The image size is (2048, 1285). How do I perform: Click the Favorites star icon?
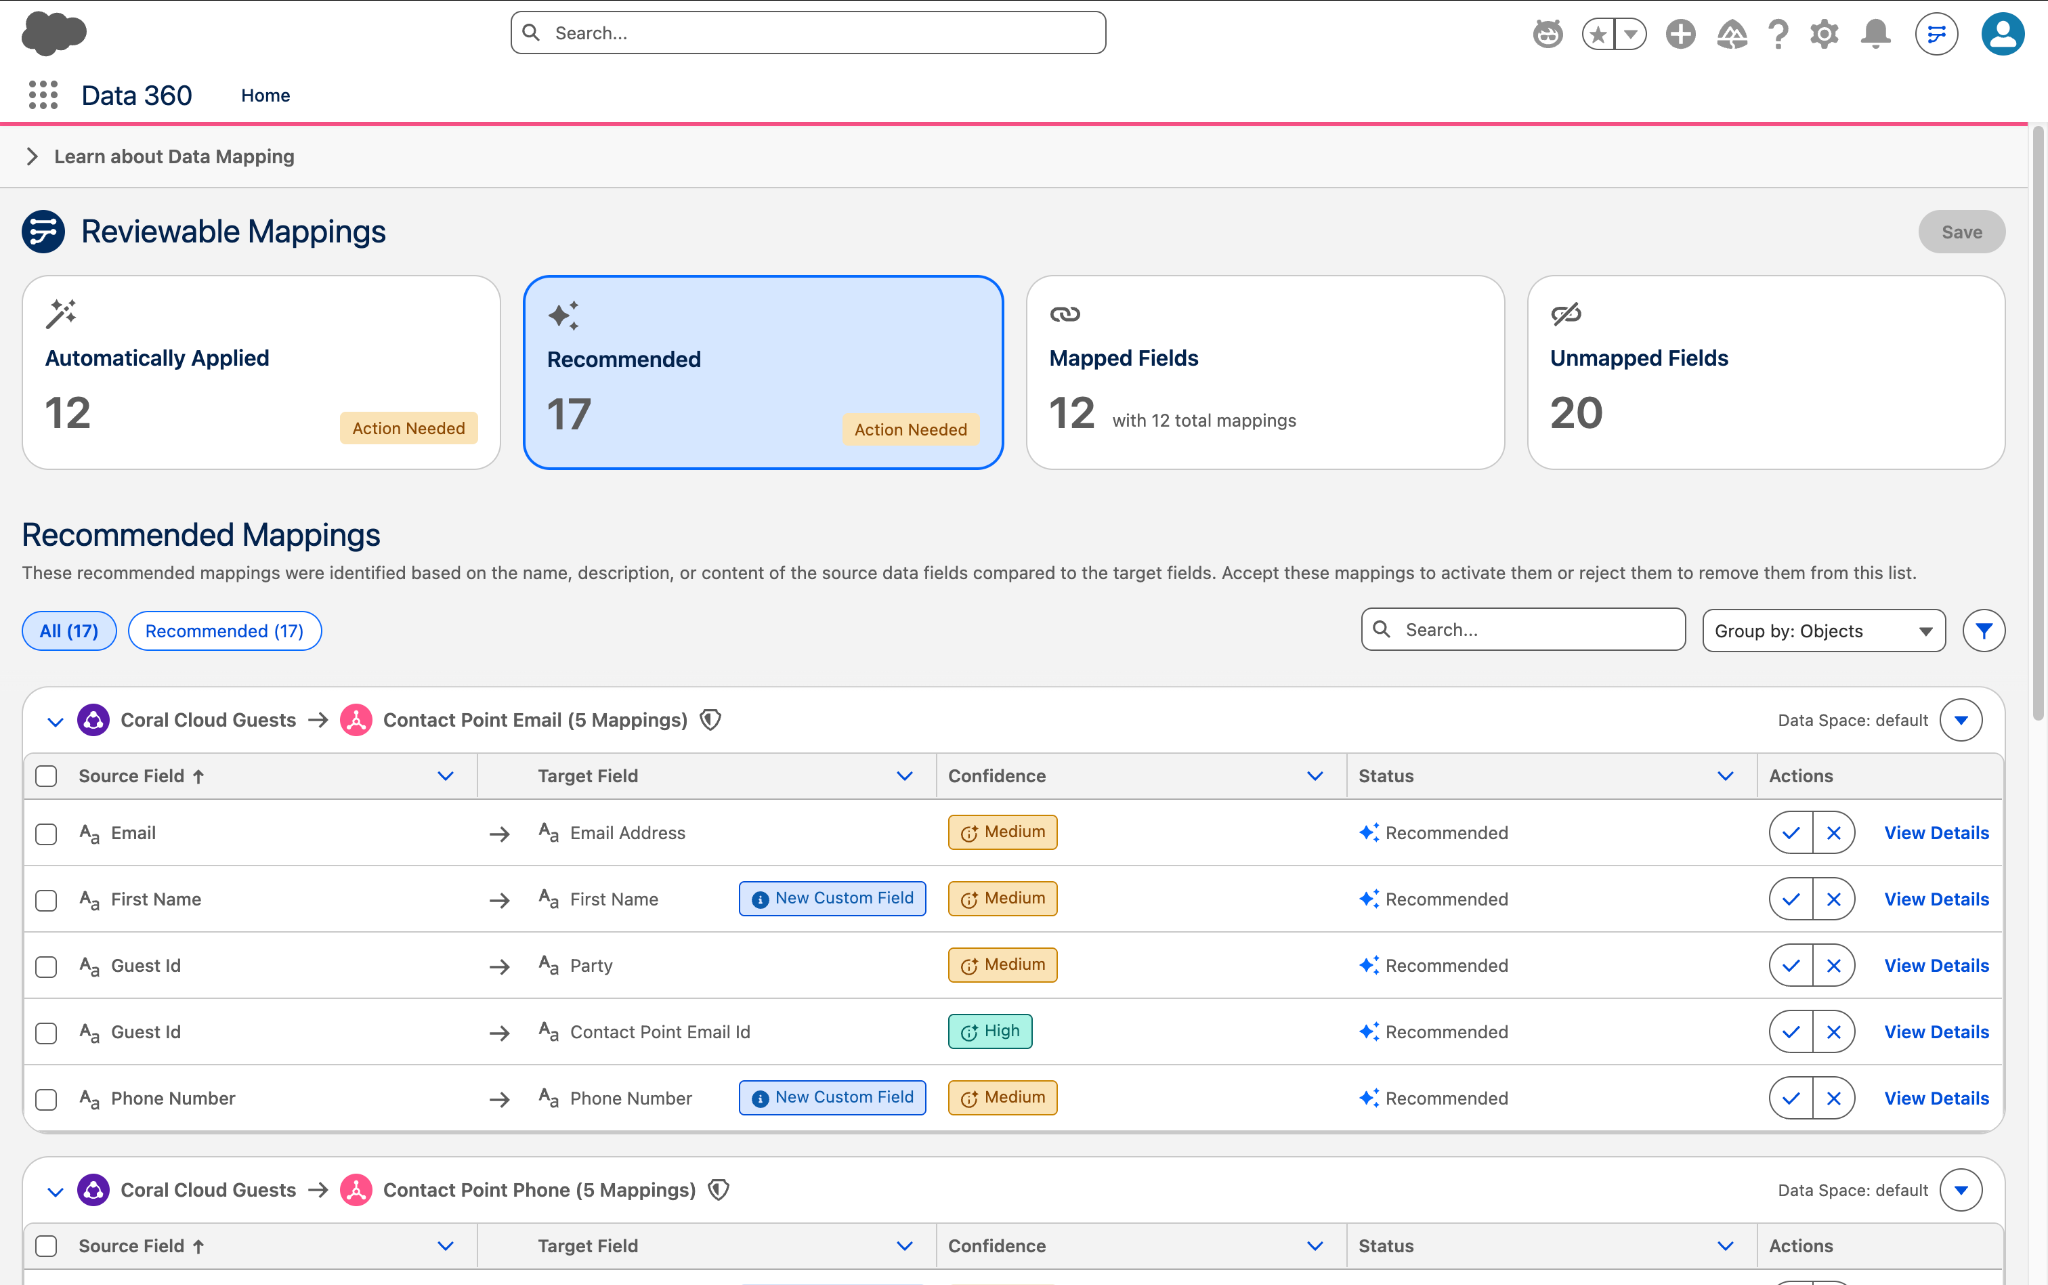pos(1598,34)
